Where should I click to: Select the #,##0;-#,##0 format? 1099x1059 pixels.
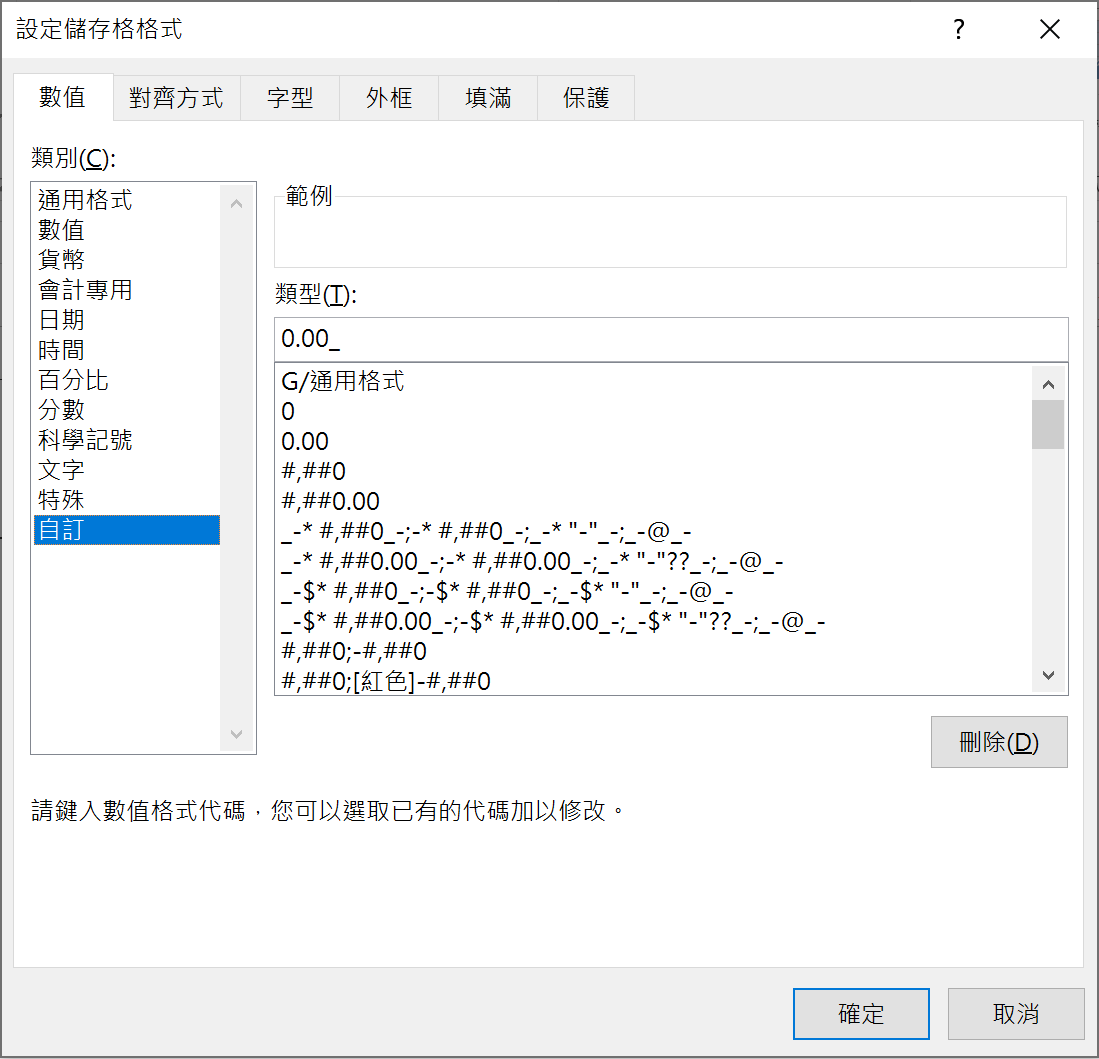coord(654,651)
